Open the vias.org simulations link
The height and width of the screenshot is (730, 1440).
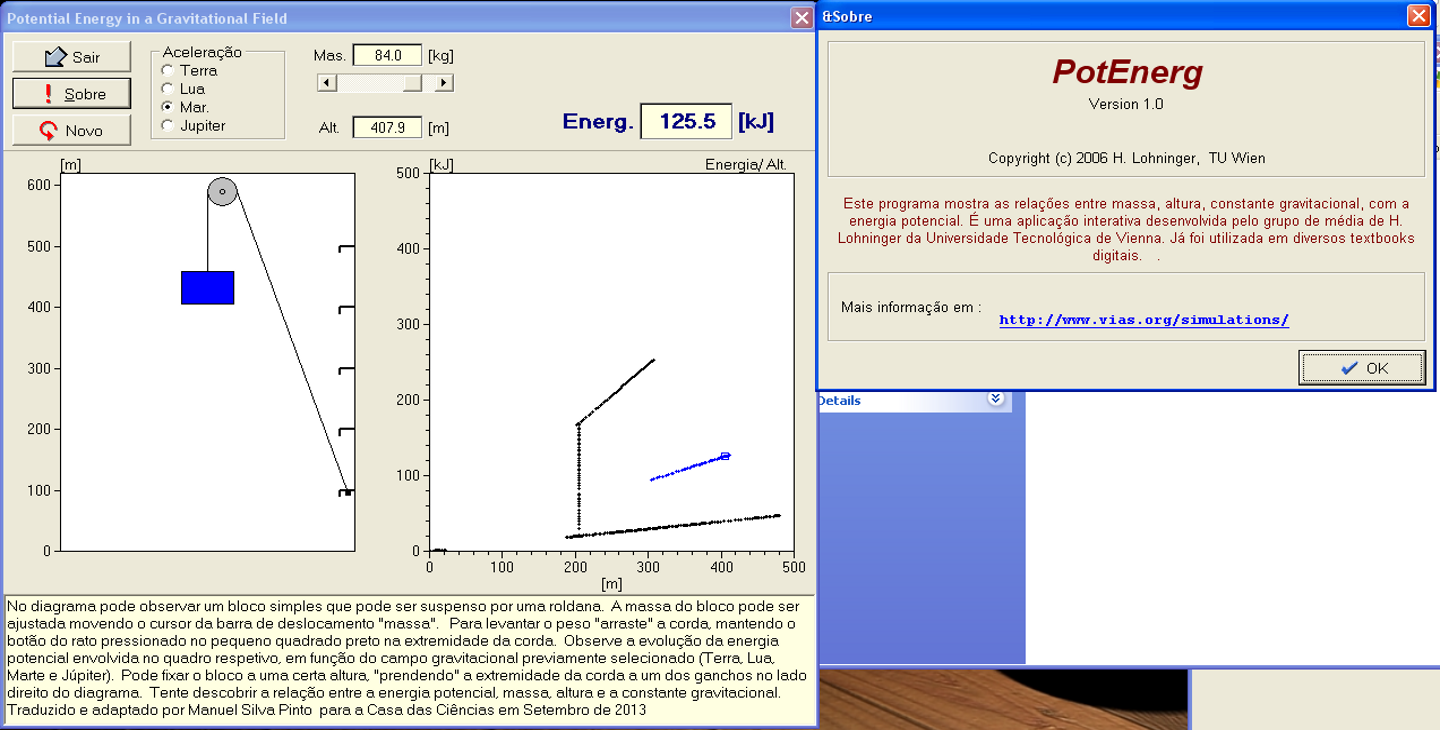pyautogui.click(x=1143, y=320)
